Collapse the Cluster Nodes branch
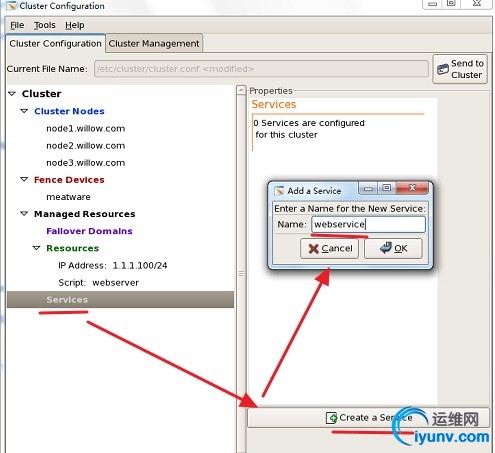Viewport: 495px width, 453px height. coord(24,111)
